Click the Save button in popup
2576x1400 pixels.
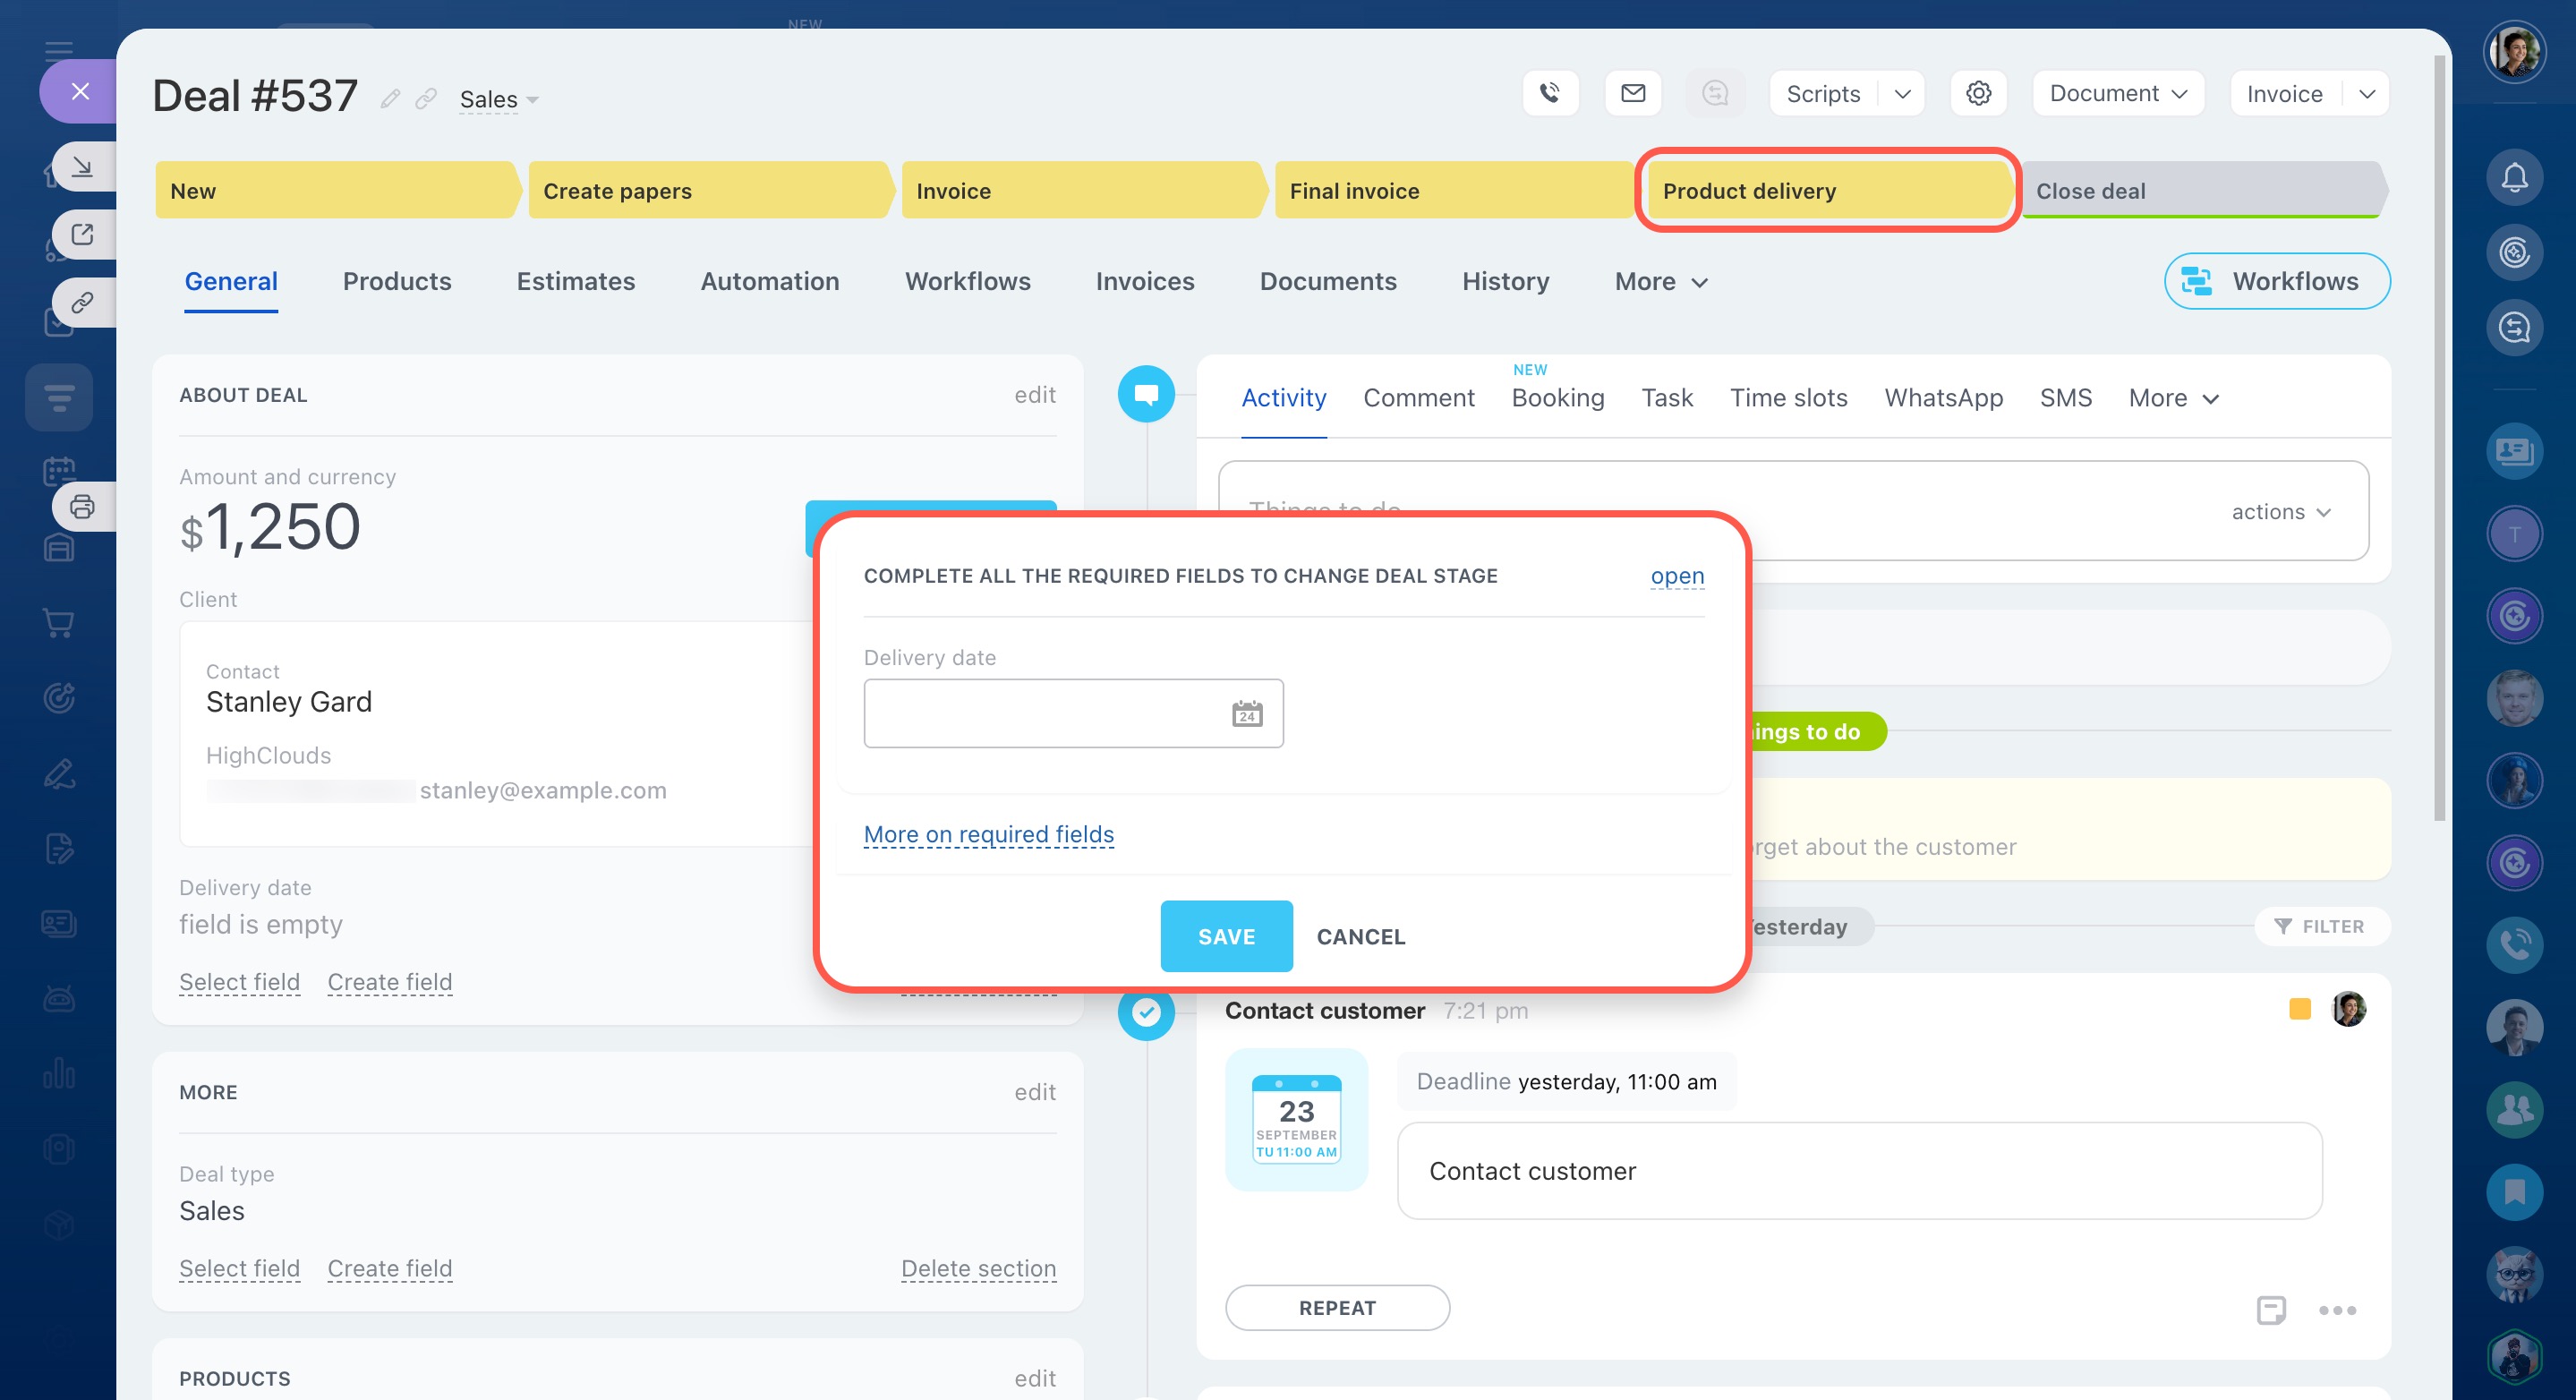(1225, 936)
